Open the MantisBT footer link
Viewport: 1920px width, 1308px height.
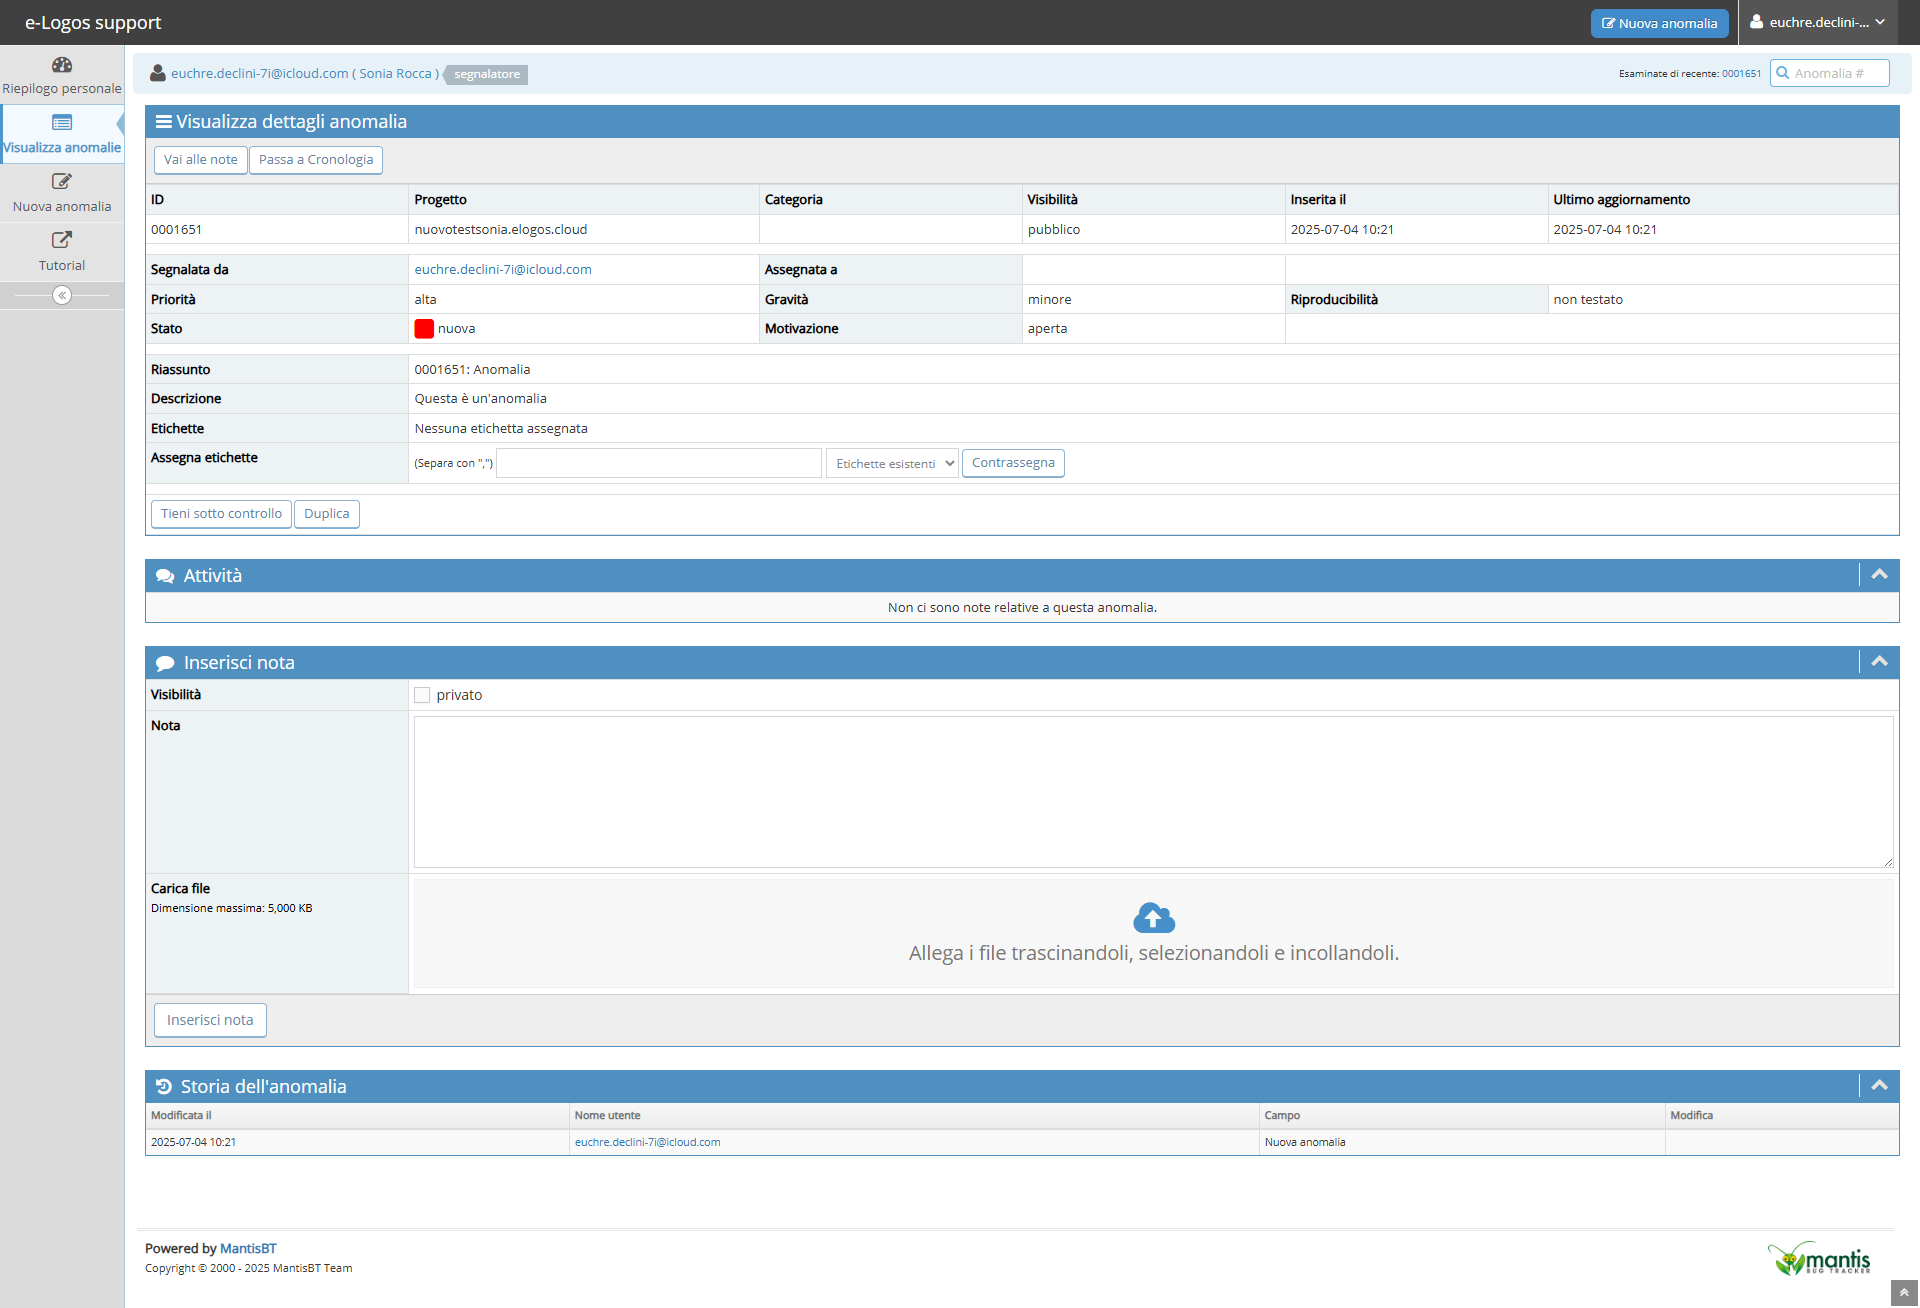click(x=248, y=1248)
